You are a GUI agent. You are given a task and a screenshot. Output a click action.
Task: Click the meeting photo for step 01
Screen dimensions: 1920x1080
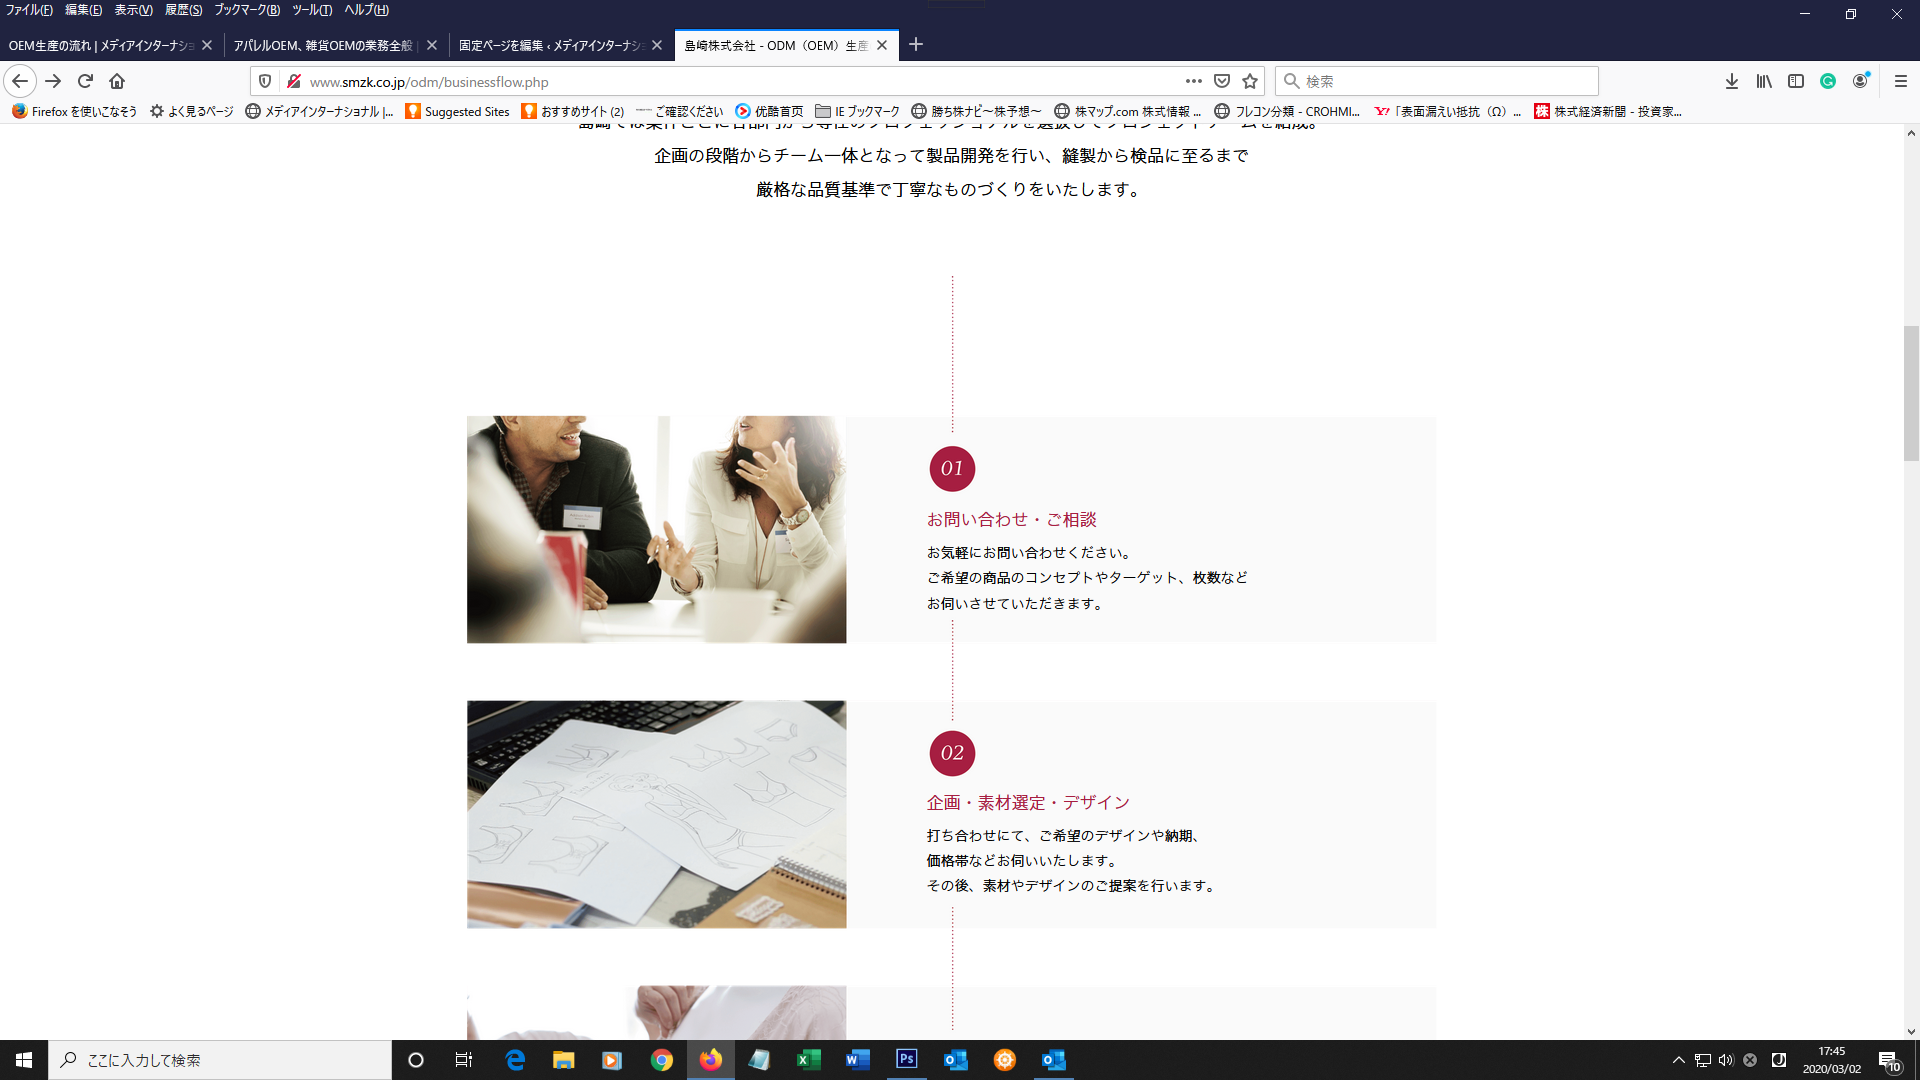pos(656,529)
